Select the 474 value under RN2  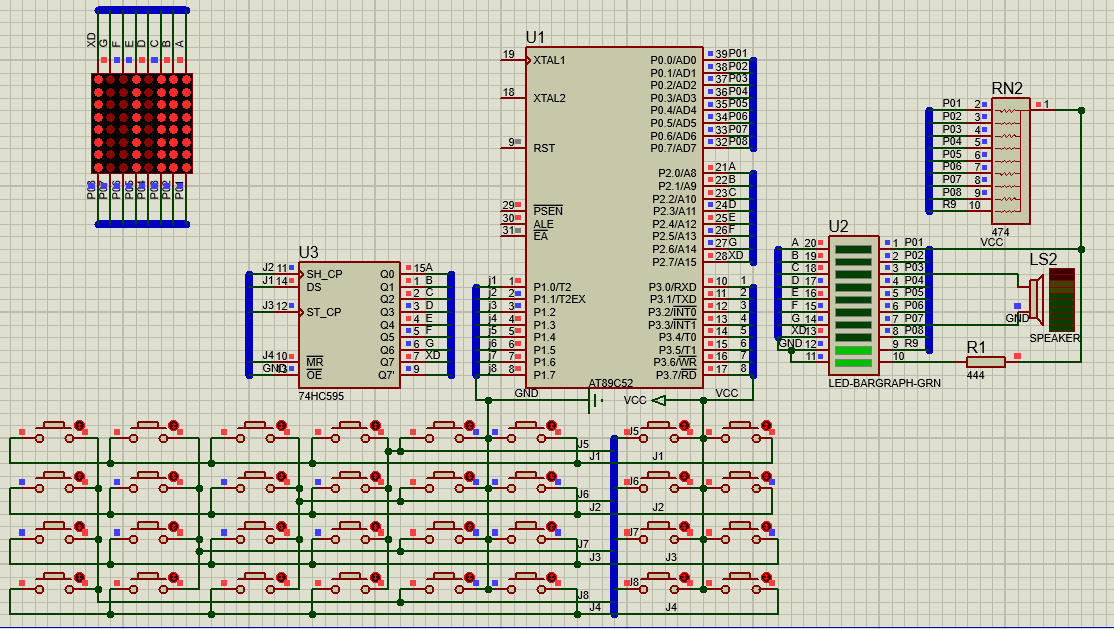pyautogui.click(x=1000, y=232)
